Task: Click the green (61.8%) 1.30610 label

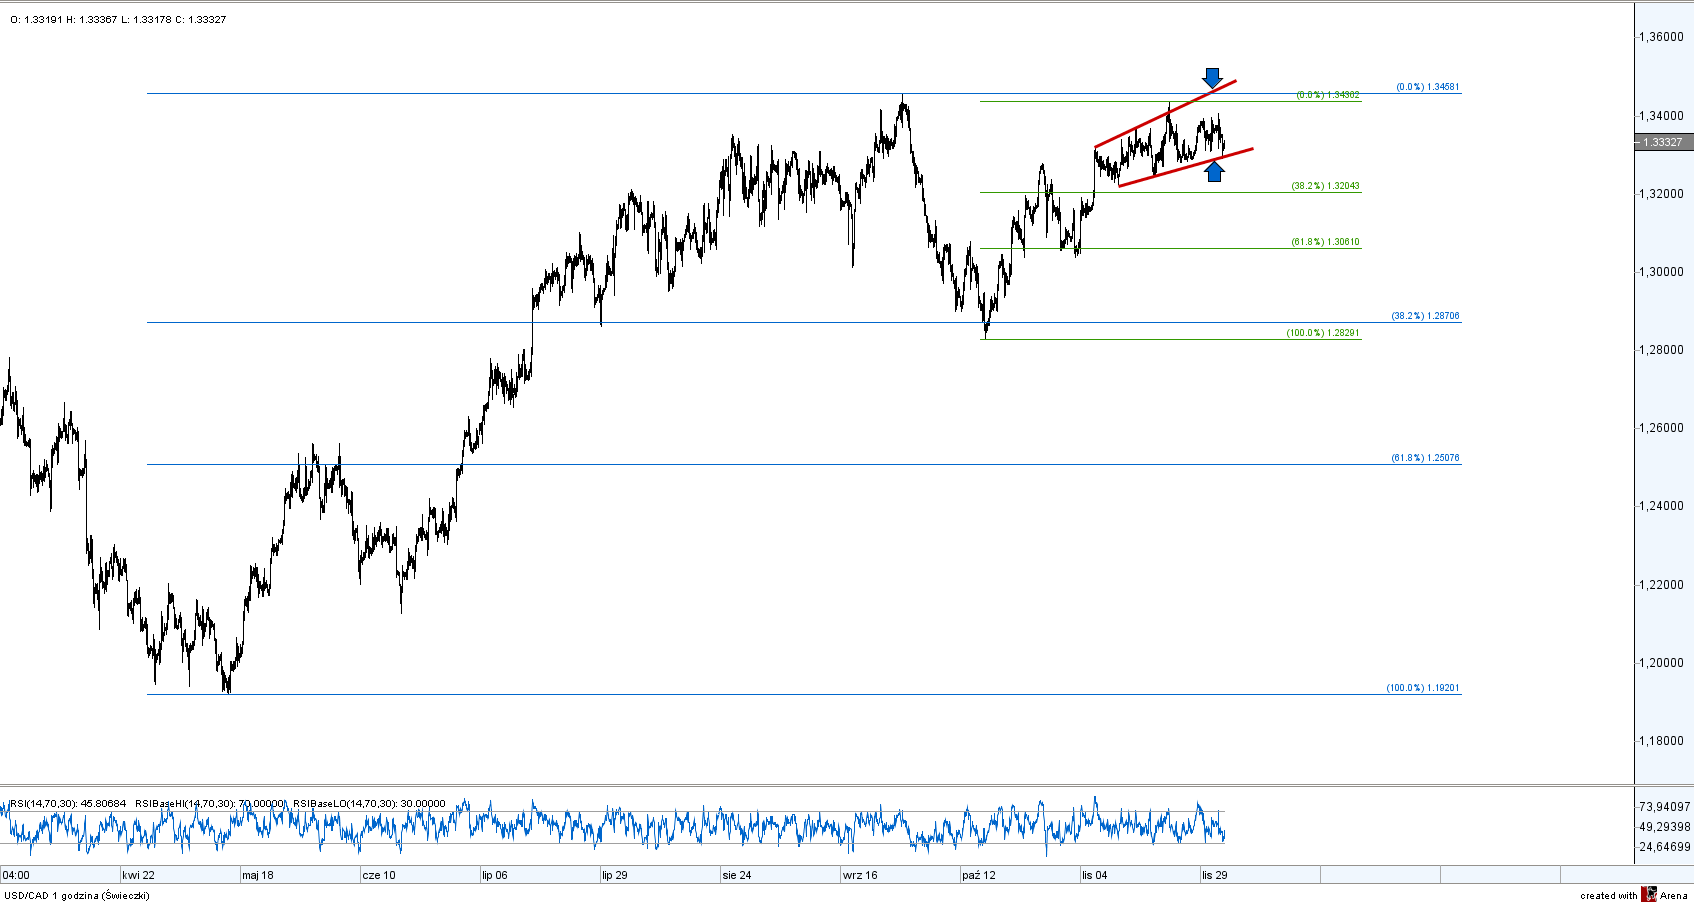Action: 1325,242
